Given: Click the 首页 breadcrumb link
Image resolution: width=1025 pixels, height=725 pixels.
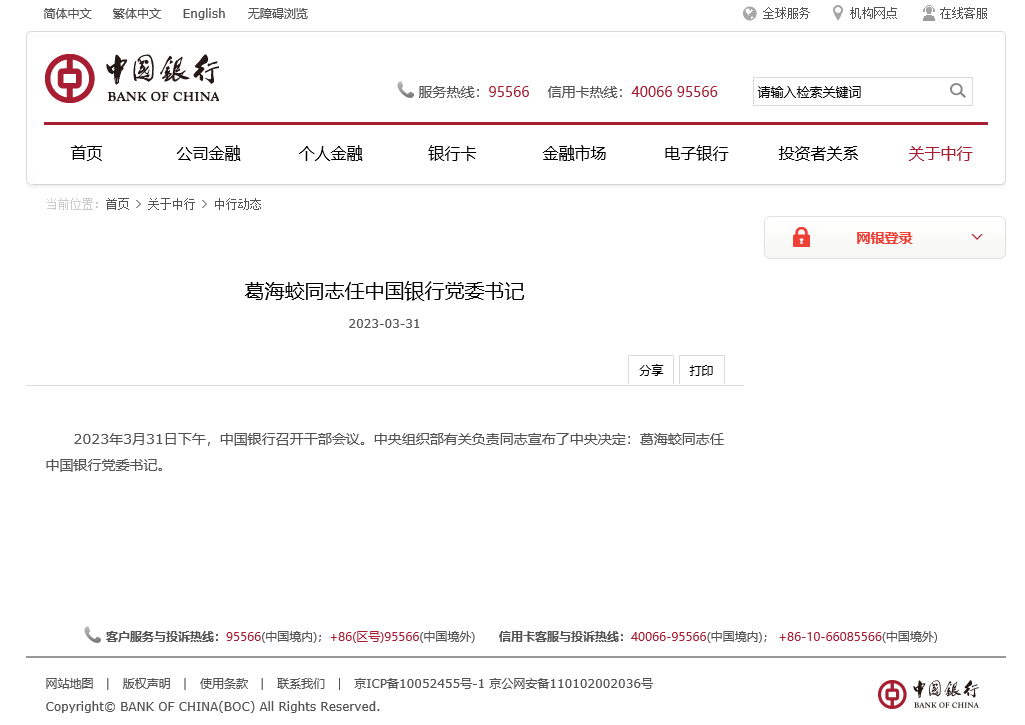Looking at the screenshot, I should coord(118,204).
